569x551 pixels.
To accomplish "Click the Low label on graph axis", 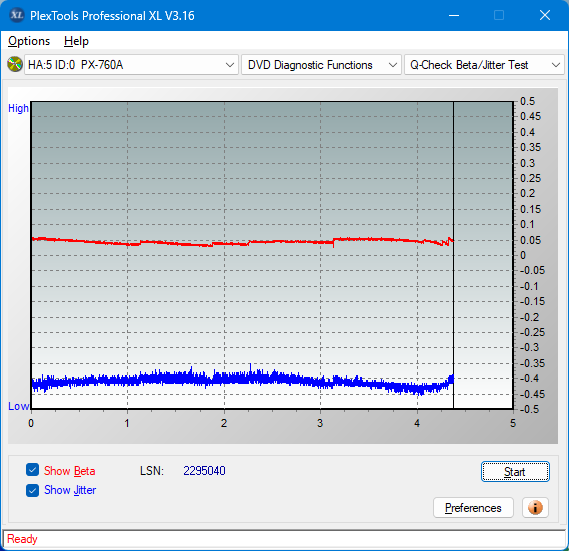I will click(18, 406).
